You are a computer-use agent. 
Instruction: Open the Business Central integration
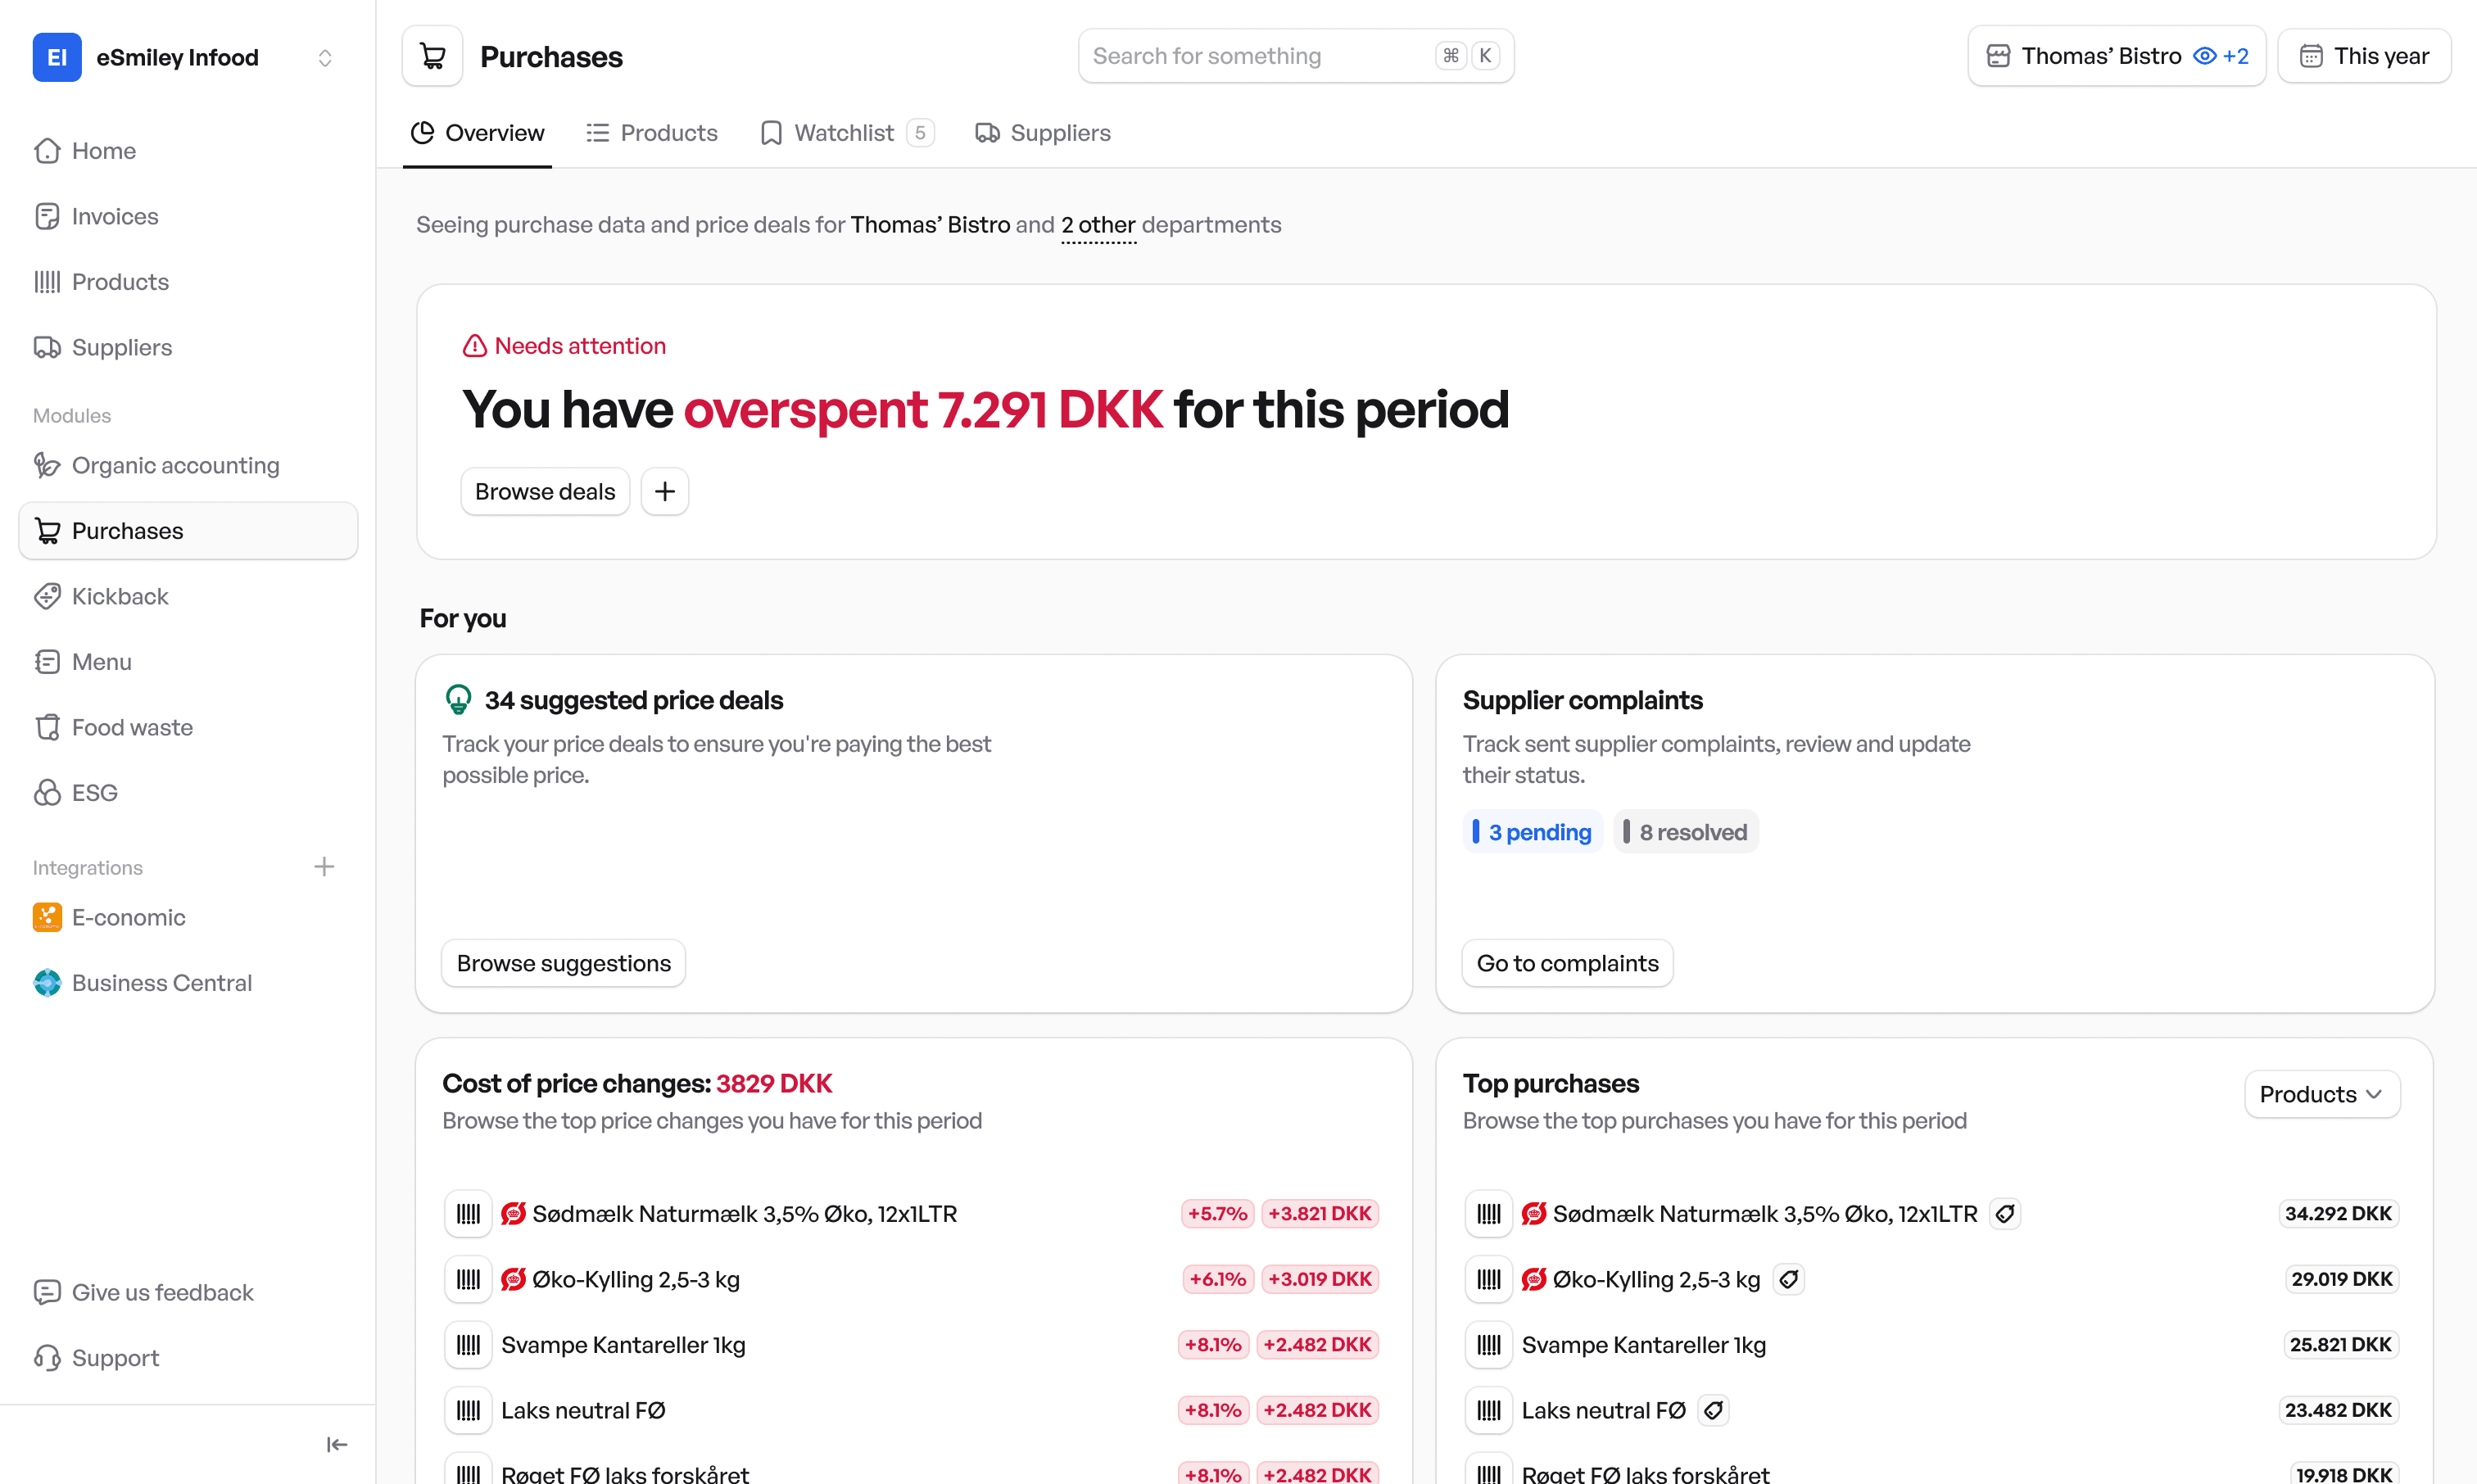[x=162, y=983]
